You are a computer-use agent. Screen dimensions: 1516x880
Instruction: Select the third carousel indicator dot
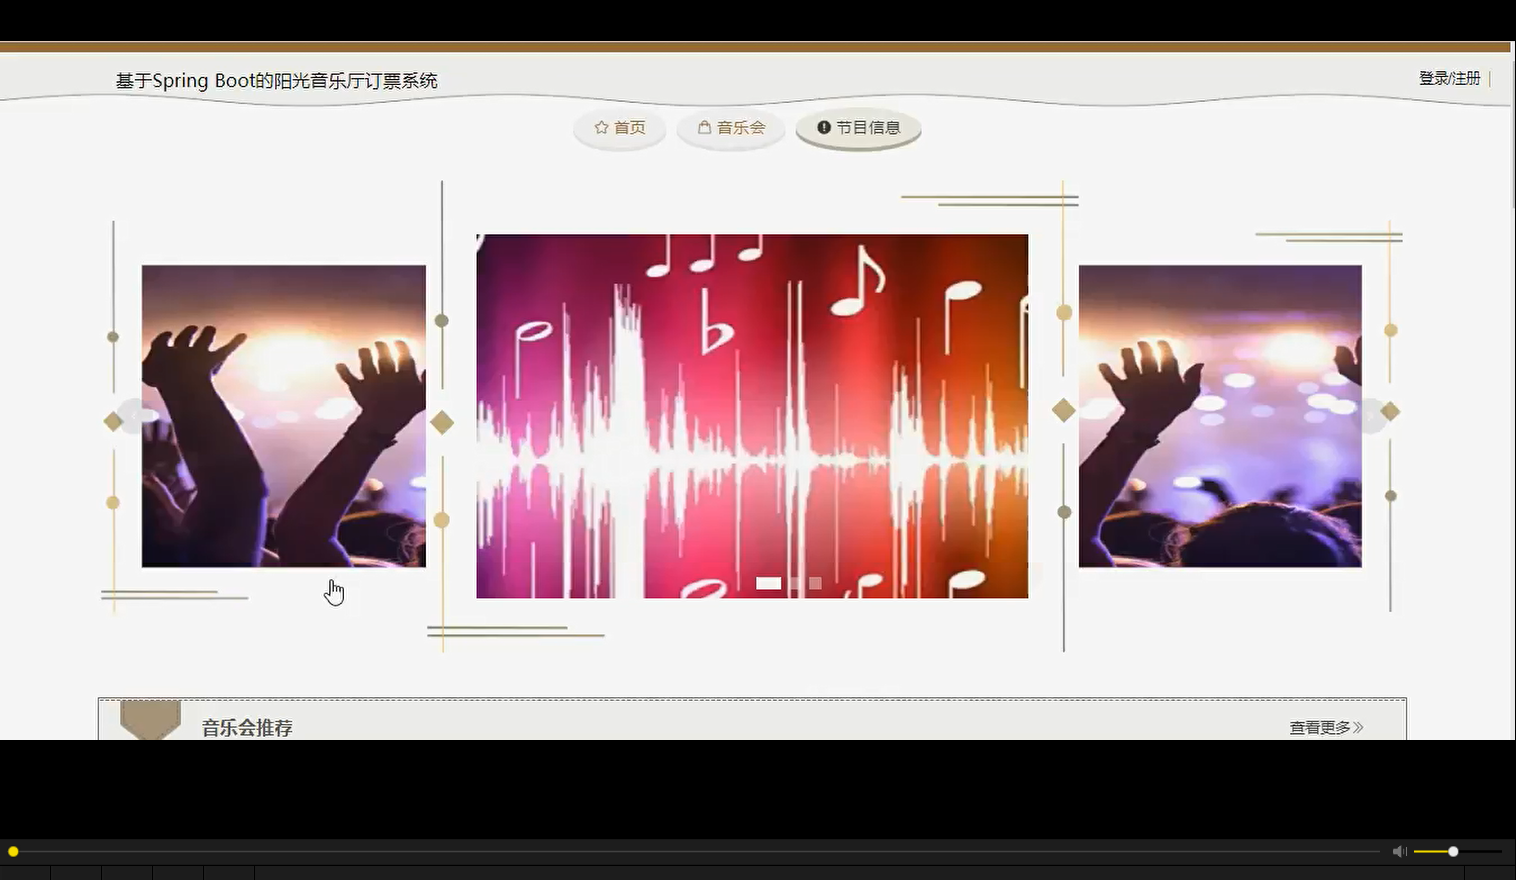[815, 583]
